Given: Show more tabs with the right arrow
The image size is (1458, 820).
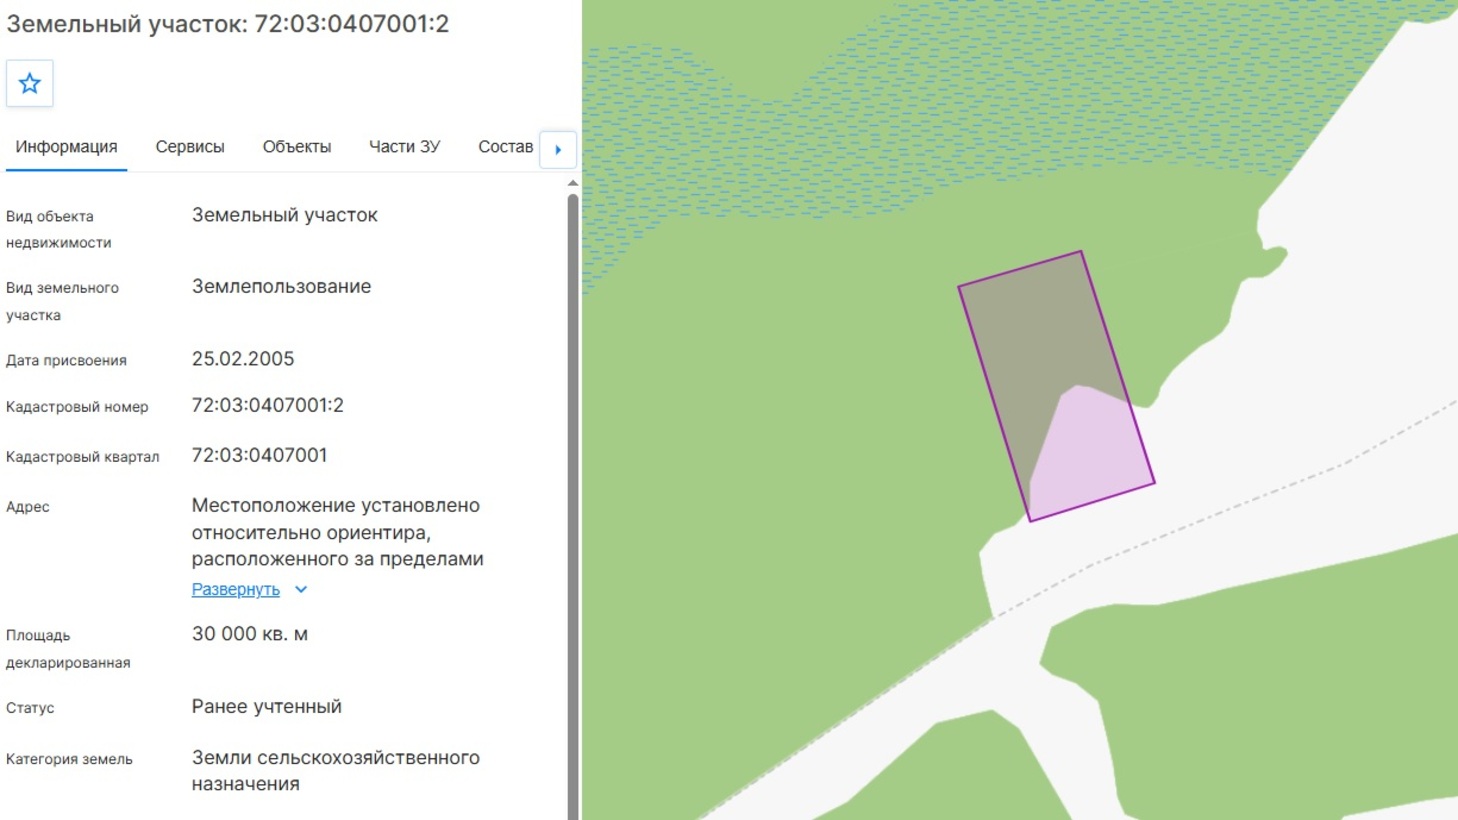Looking at the screenshot, I should (x=558, y=149).
